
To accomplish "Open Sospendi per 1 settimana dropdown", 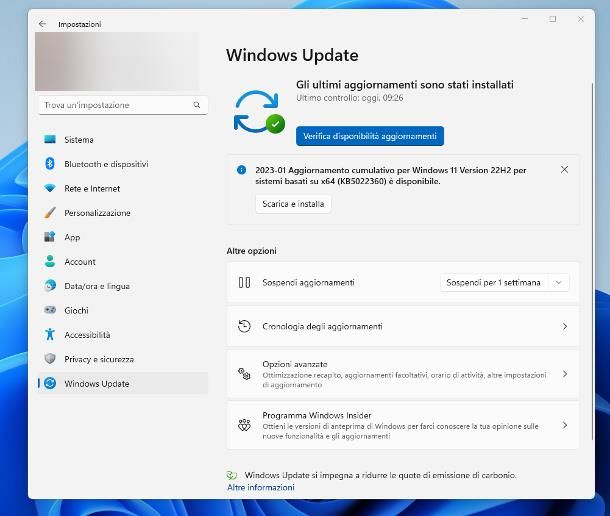I will coord(504,283).
